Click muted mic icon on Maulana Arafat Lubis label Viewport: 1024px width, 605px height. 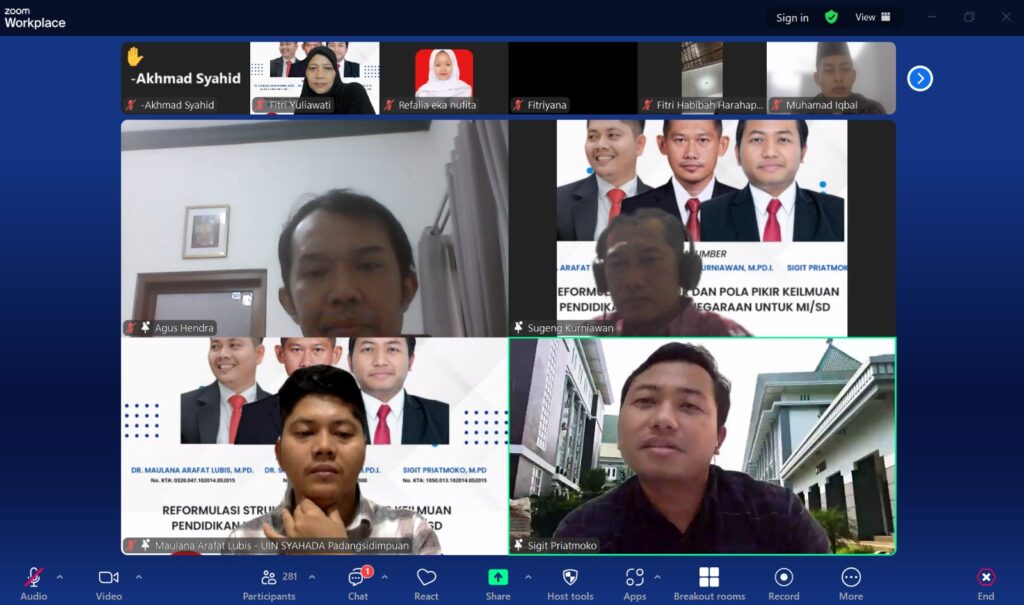(131, 544)
